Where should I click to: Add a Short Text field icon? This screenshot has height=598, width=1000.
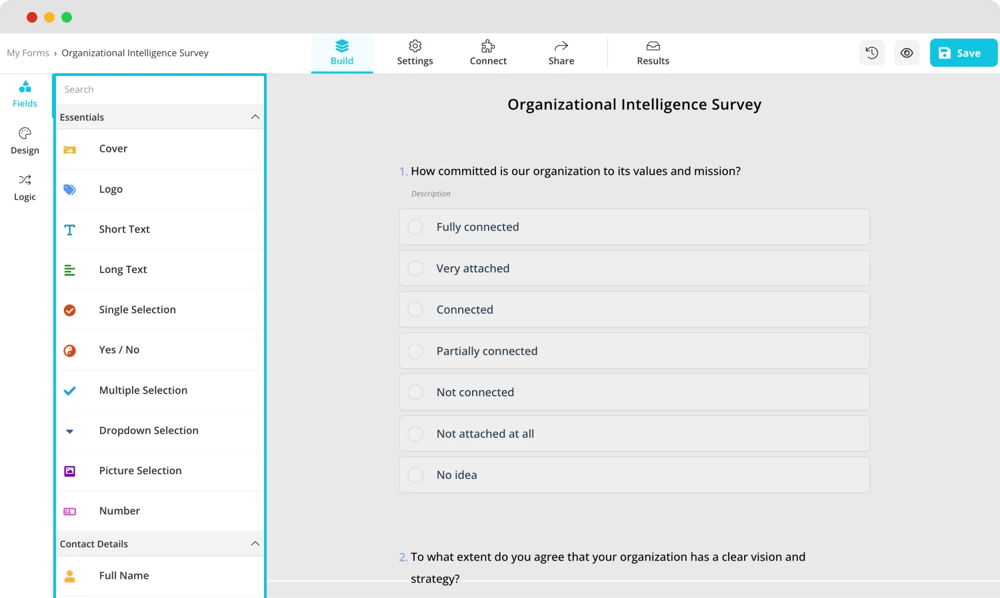pyautogui.click(x=70, y=230)
